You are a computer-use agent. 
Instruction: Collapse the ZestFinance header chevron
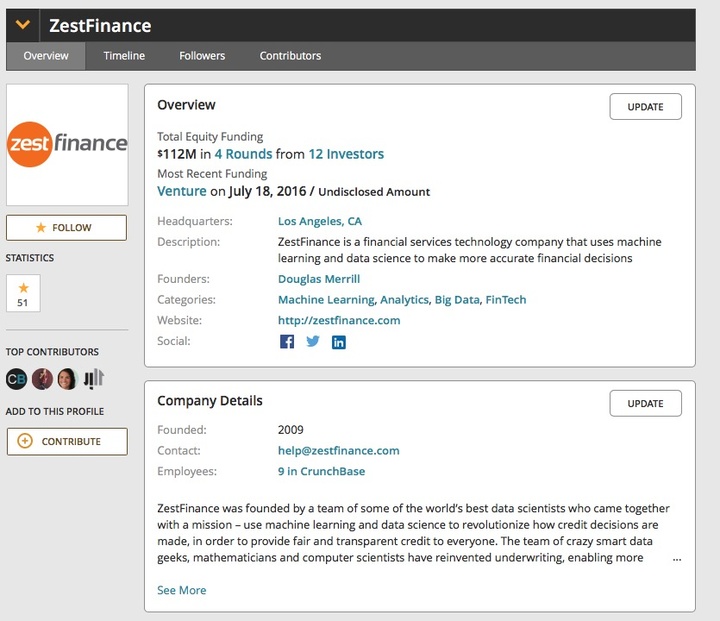click(22, 25)
